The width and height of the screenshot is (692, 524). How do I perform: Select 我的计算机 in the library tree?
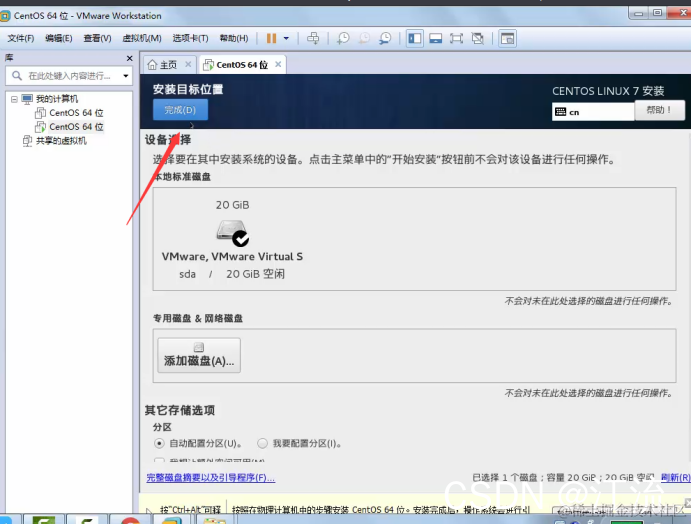56,99
